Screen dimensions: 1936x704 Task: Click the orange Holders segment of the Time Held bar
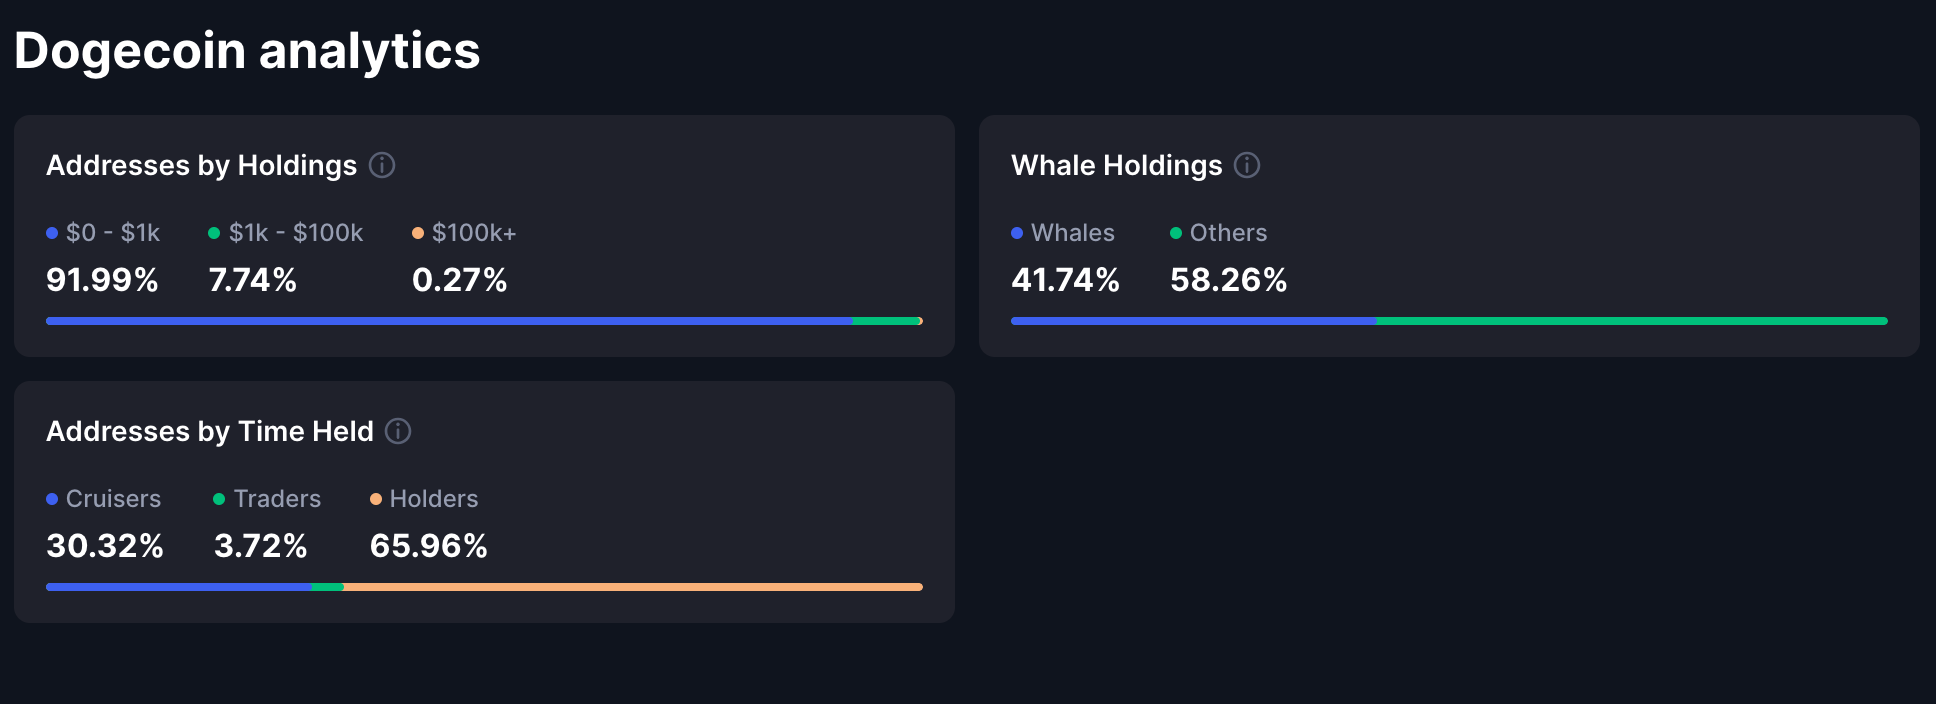tap(632, 587)
